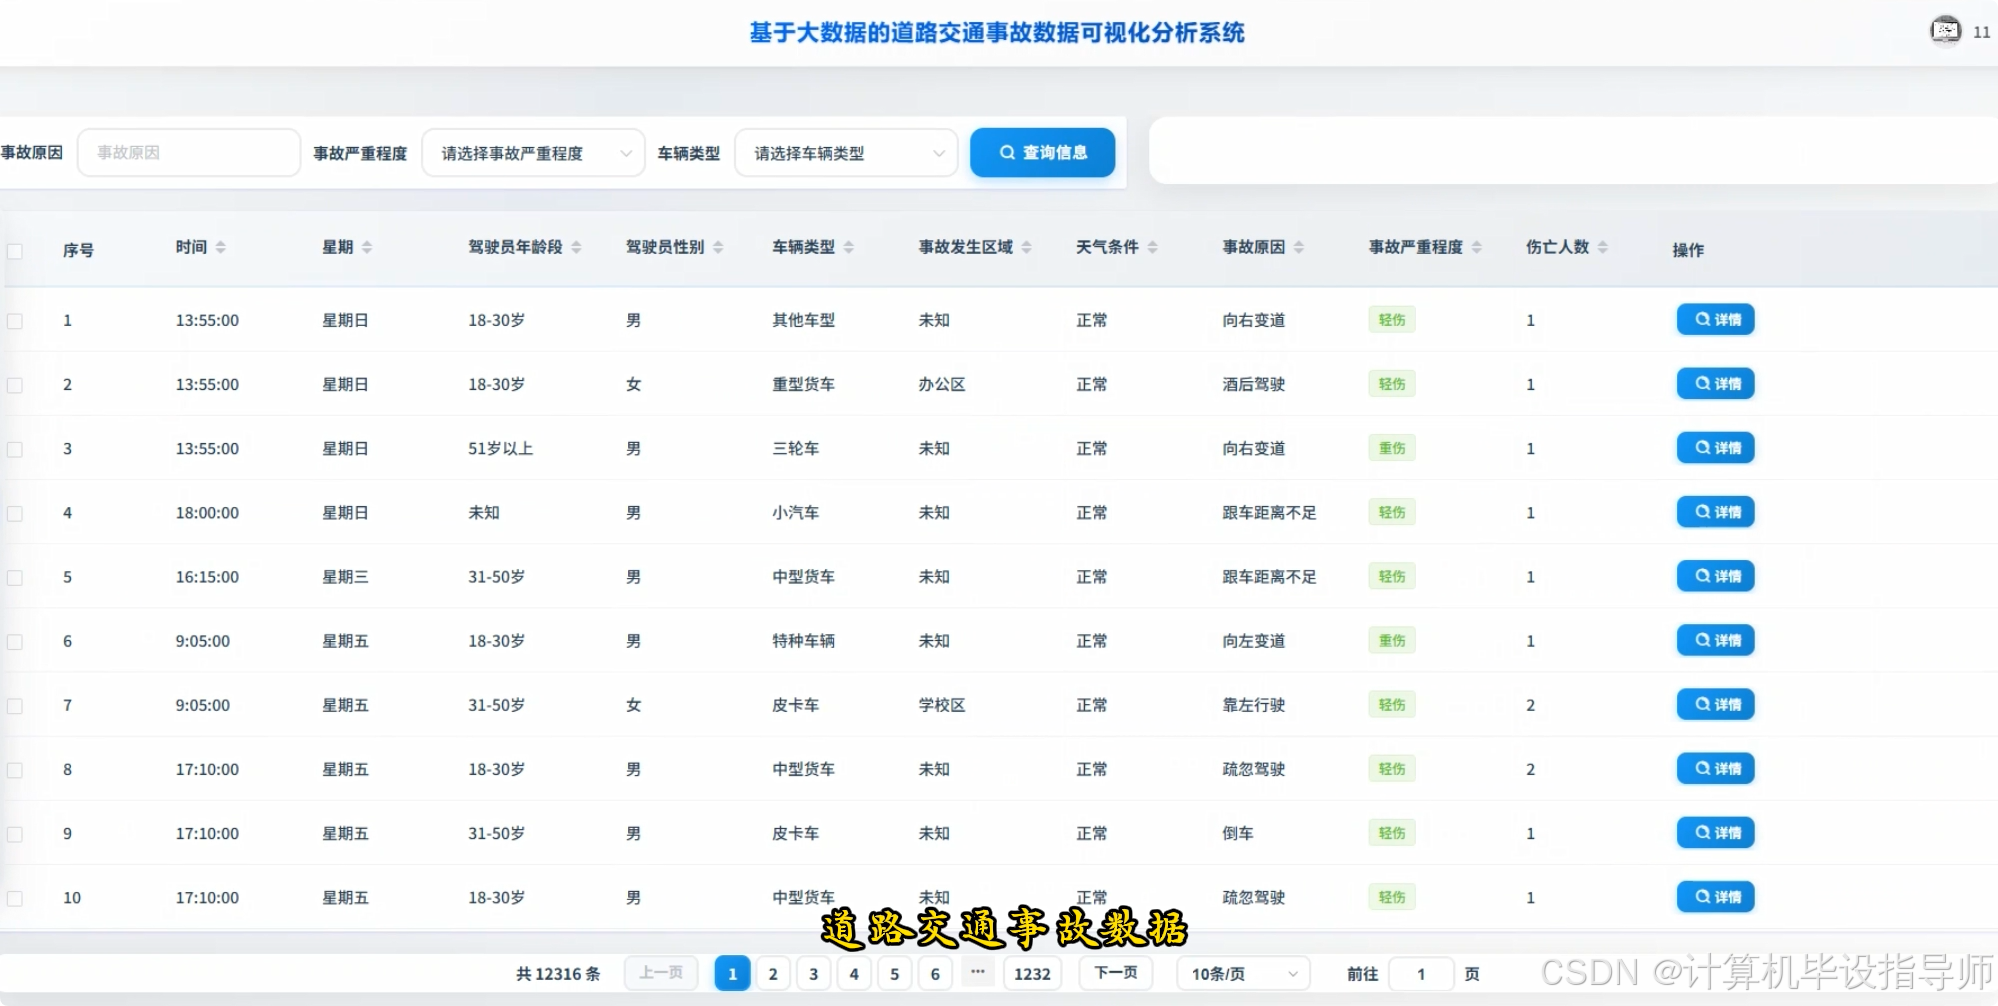1998x1006 pixels.
Task: Click the ellipsis icon in the pagination bar
Action: [977, 973]
